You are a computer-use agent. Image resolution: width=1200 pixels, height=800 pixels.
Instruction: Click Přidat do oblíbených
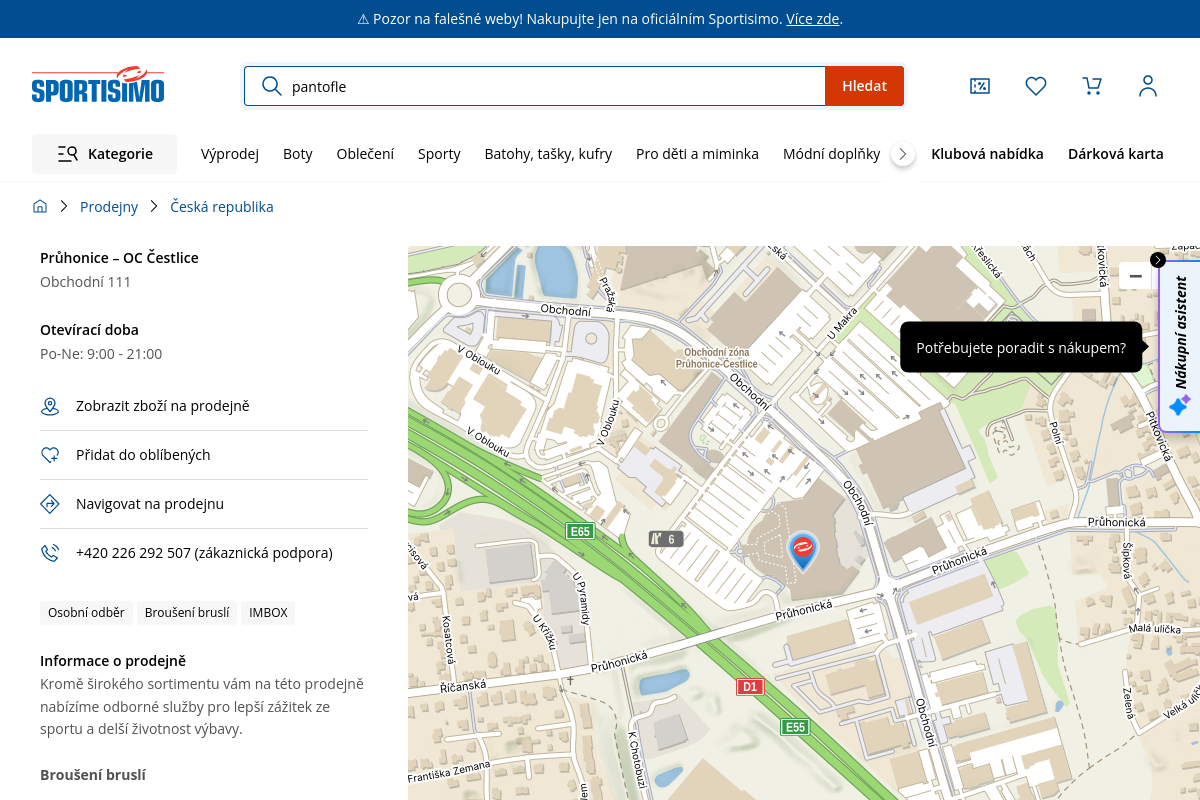(143, 455)
